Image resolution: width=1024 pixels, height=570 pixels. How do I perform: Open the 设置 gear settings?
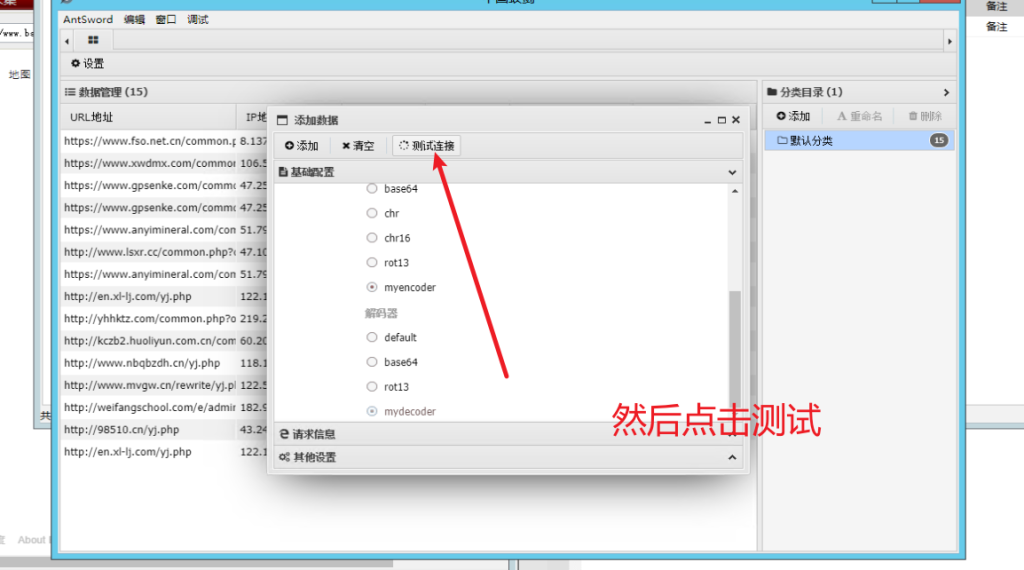click(87, 64)
